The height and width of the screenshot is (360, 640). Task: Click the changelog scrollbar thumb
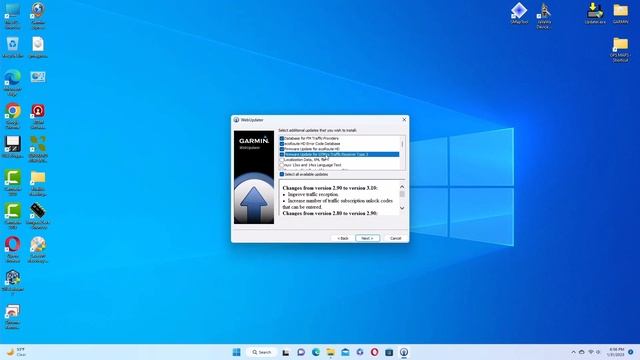pyautogui.click(x=402, y=194)
